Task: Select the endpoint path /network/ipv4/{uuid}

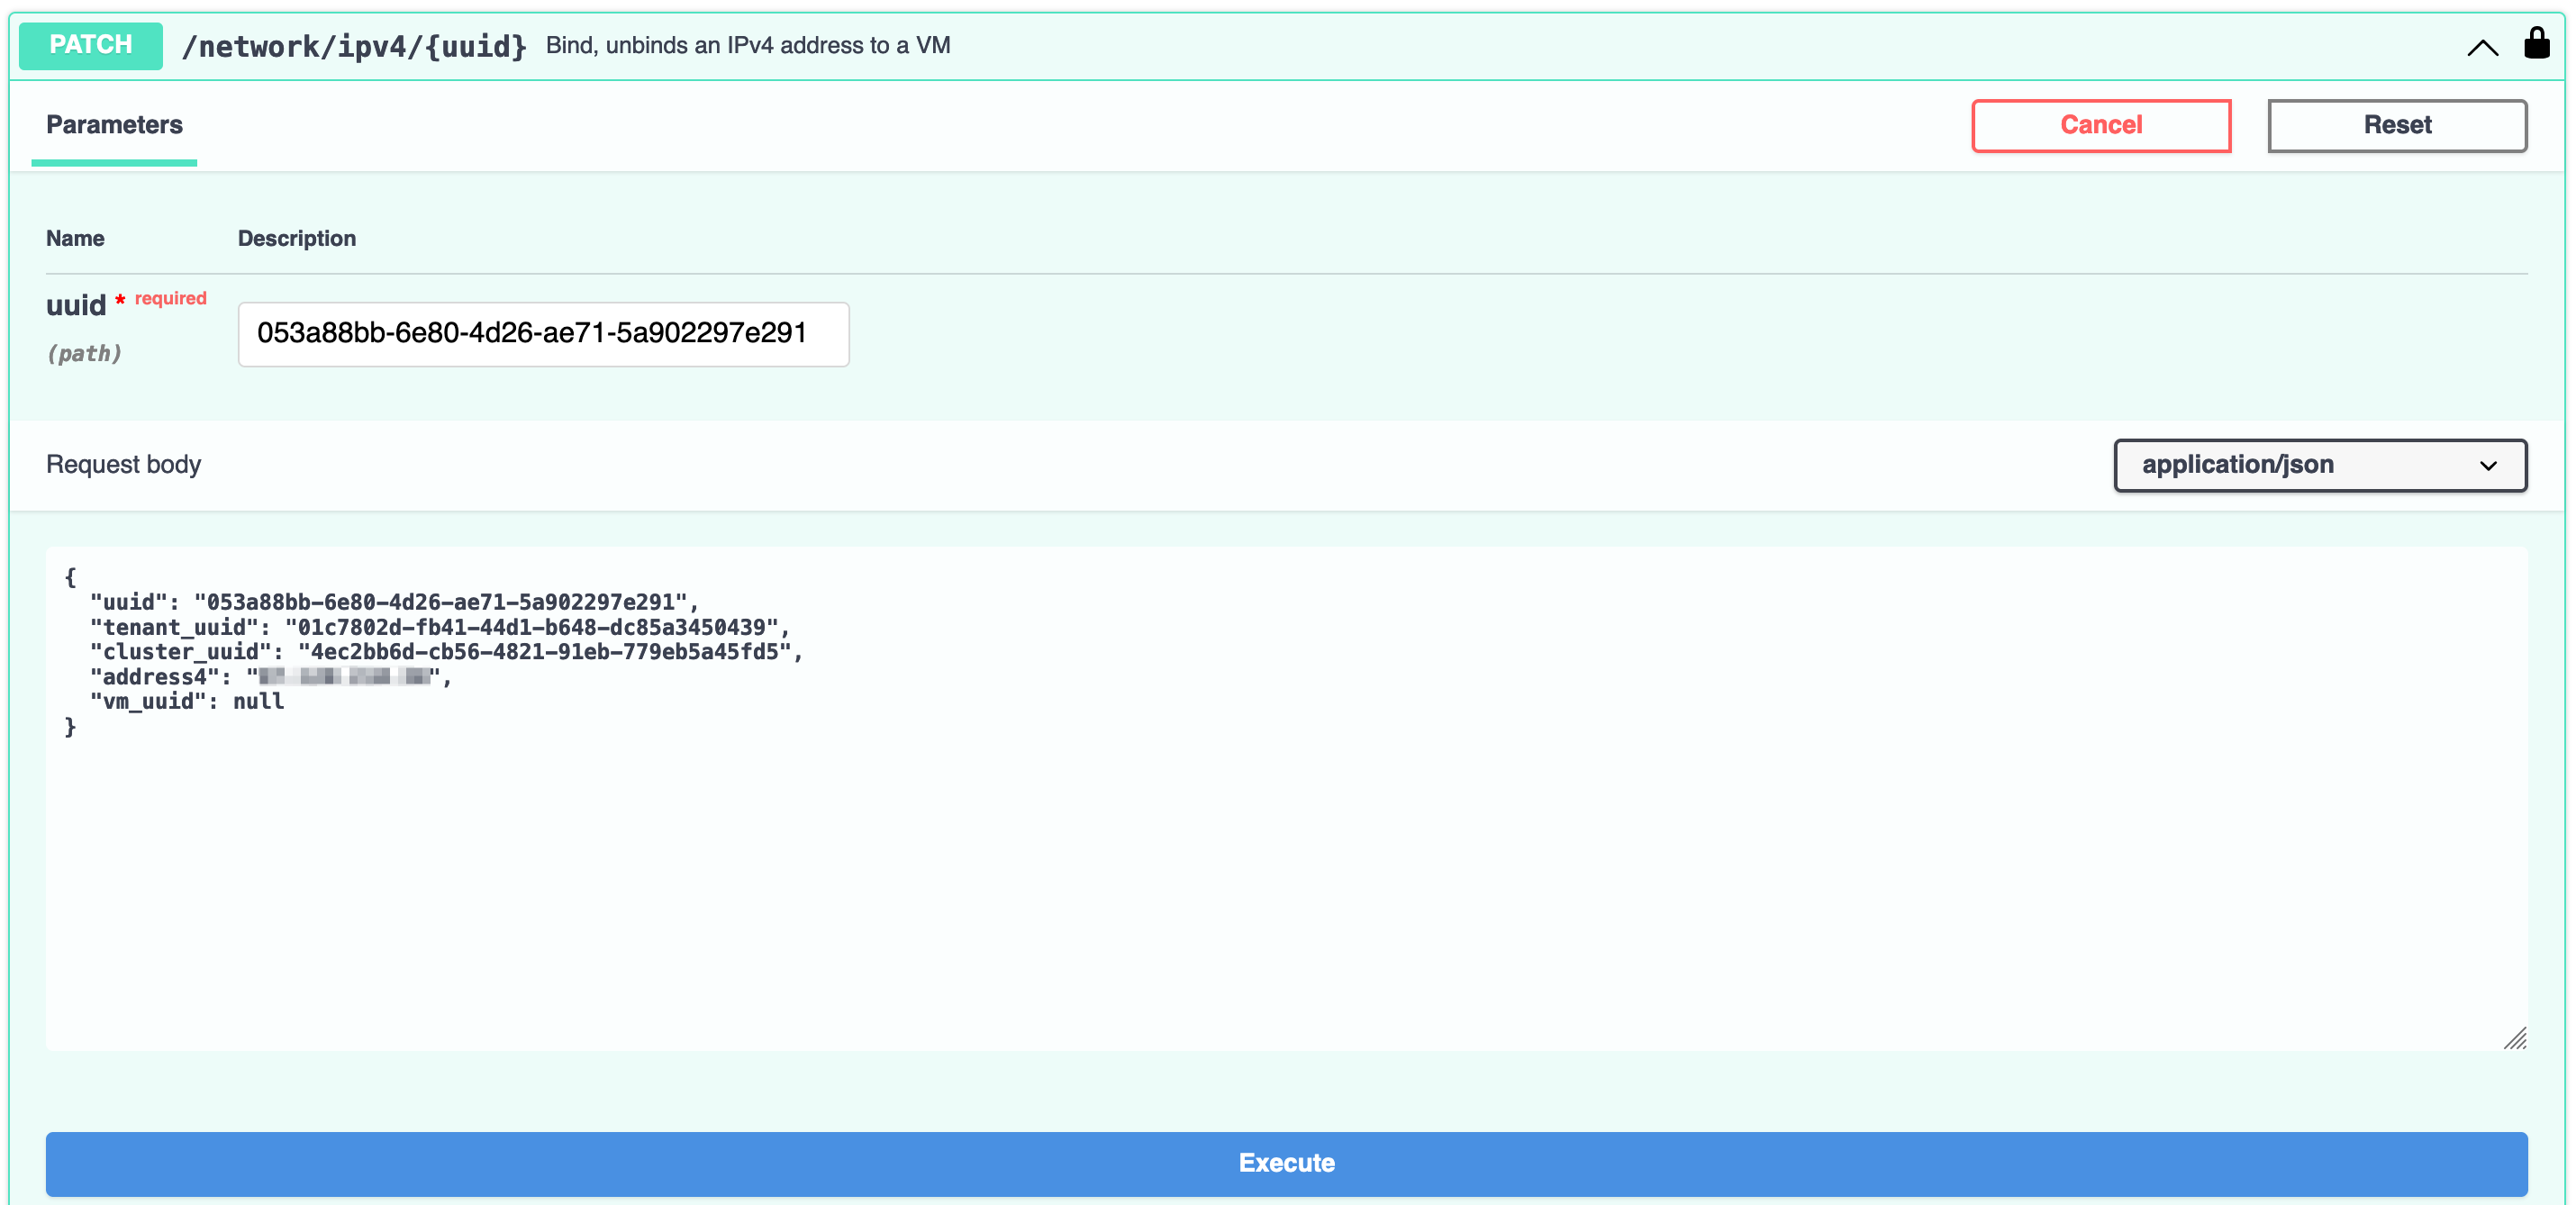Action: point(354,45)
